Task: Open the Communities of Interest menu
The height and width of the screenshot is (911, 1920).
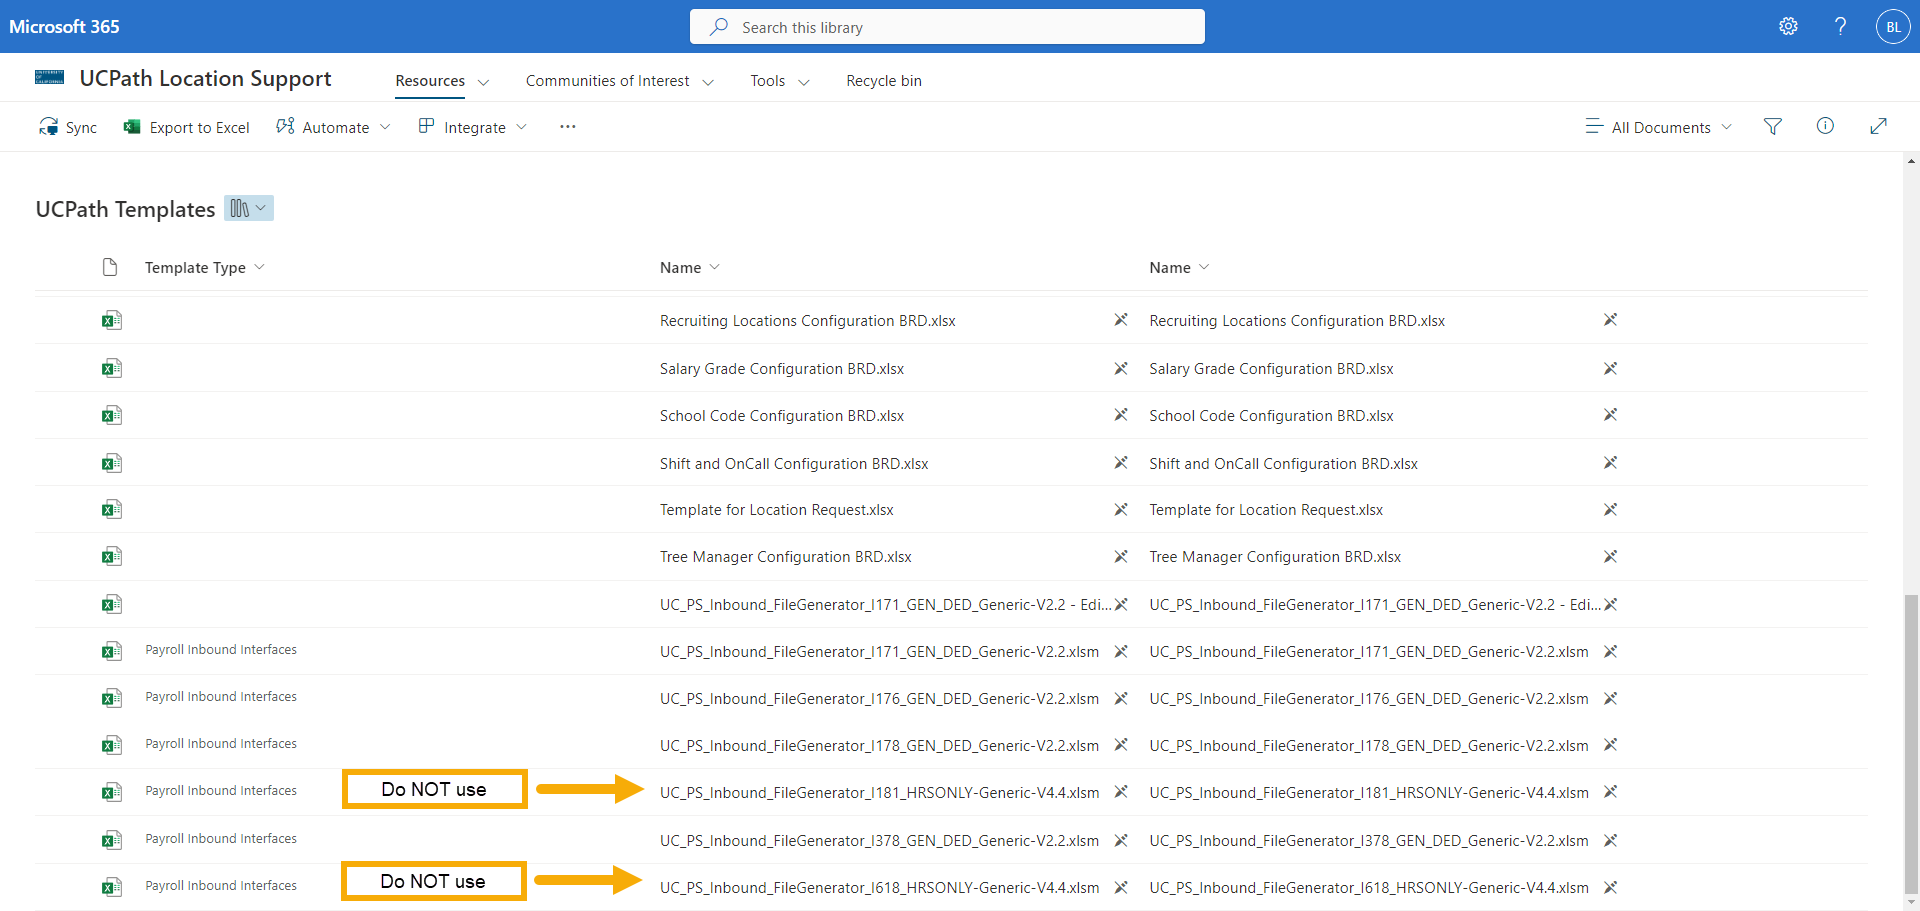Action: tap(619, 81)
